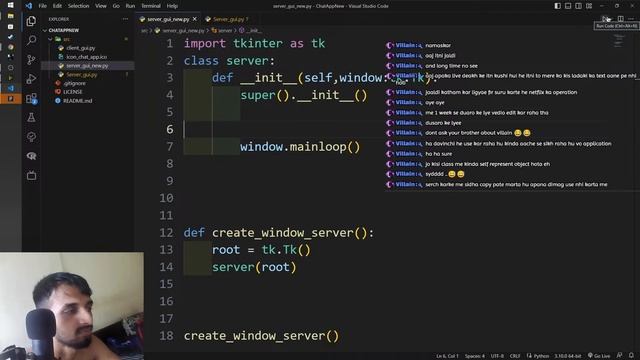Toggle primary side bar layout icon

557,6
